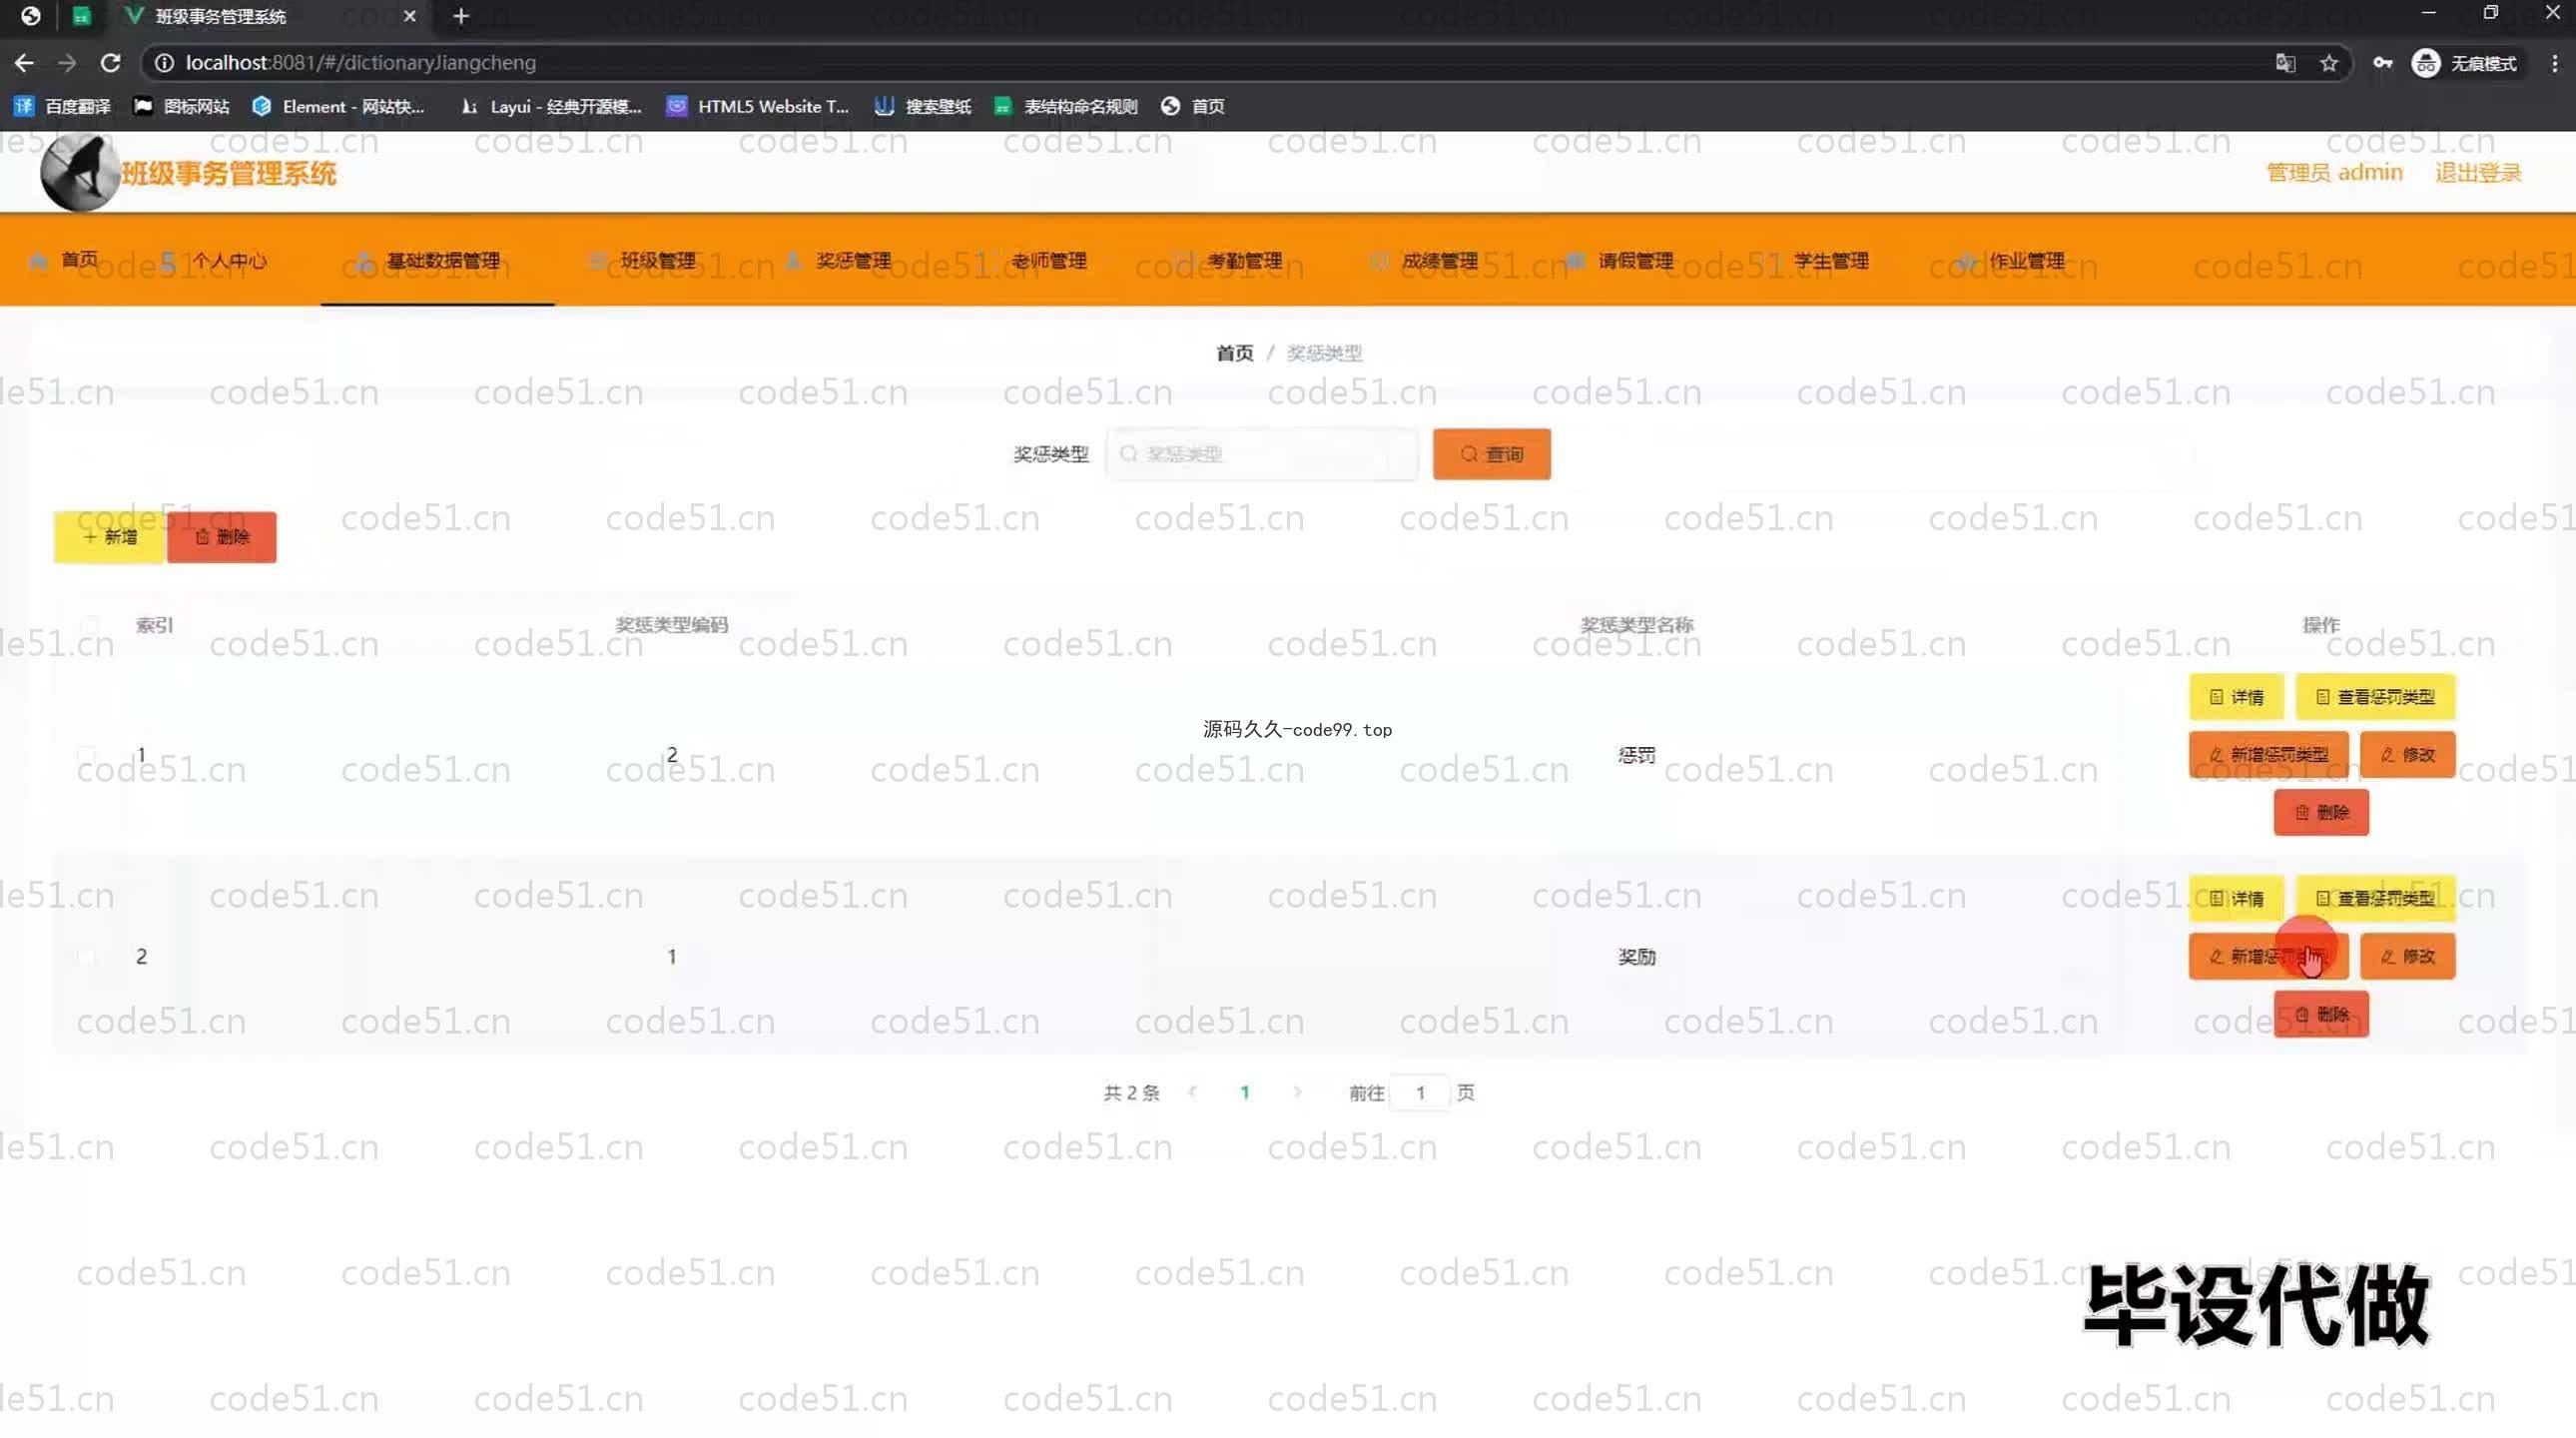Click the previous page arrow in pagination
The width and height of the screenshot is (2576, 1438).
point(1192,1092)
